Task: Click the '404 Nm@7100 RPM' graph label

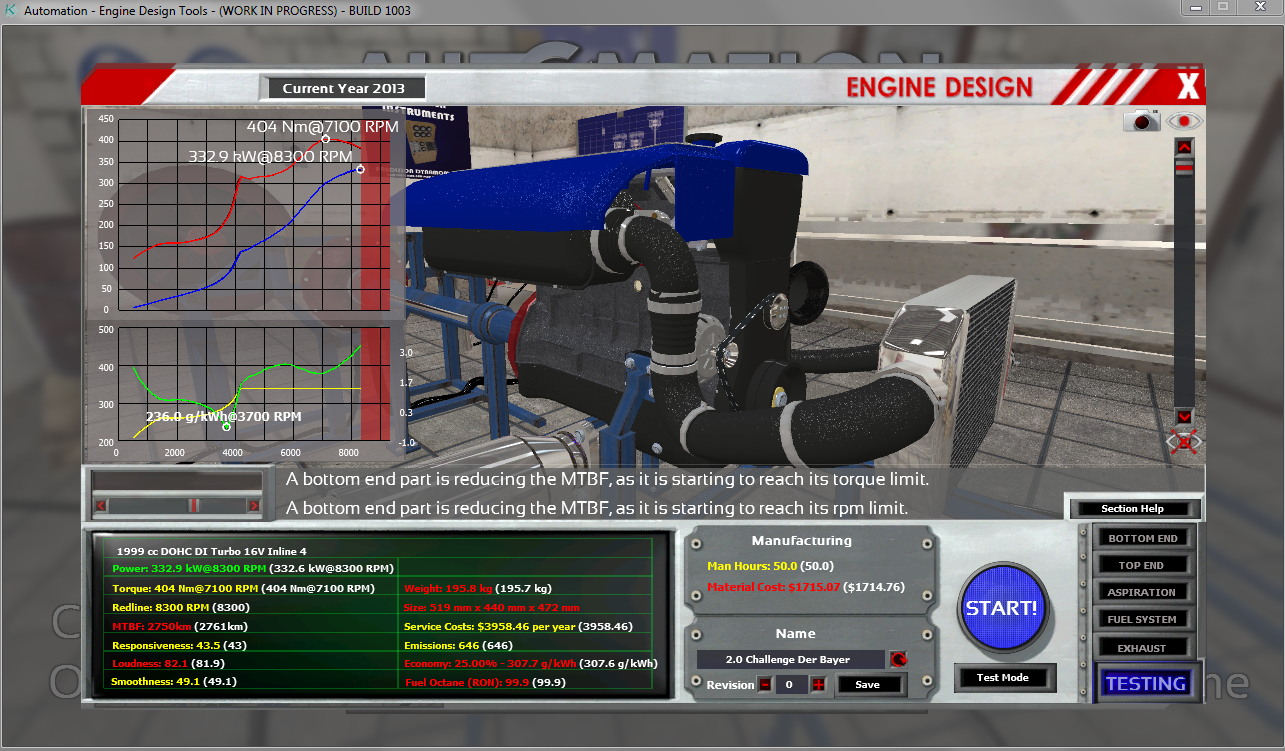Action: click(x=323, y=127)
